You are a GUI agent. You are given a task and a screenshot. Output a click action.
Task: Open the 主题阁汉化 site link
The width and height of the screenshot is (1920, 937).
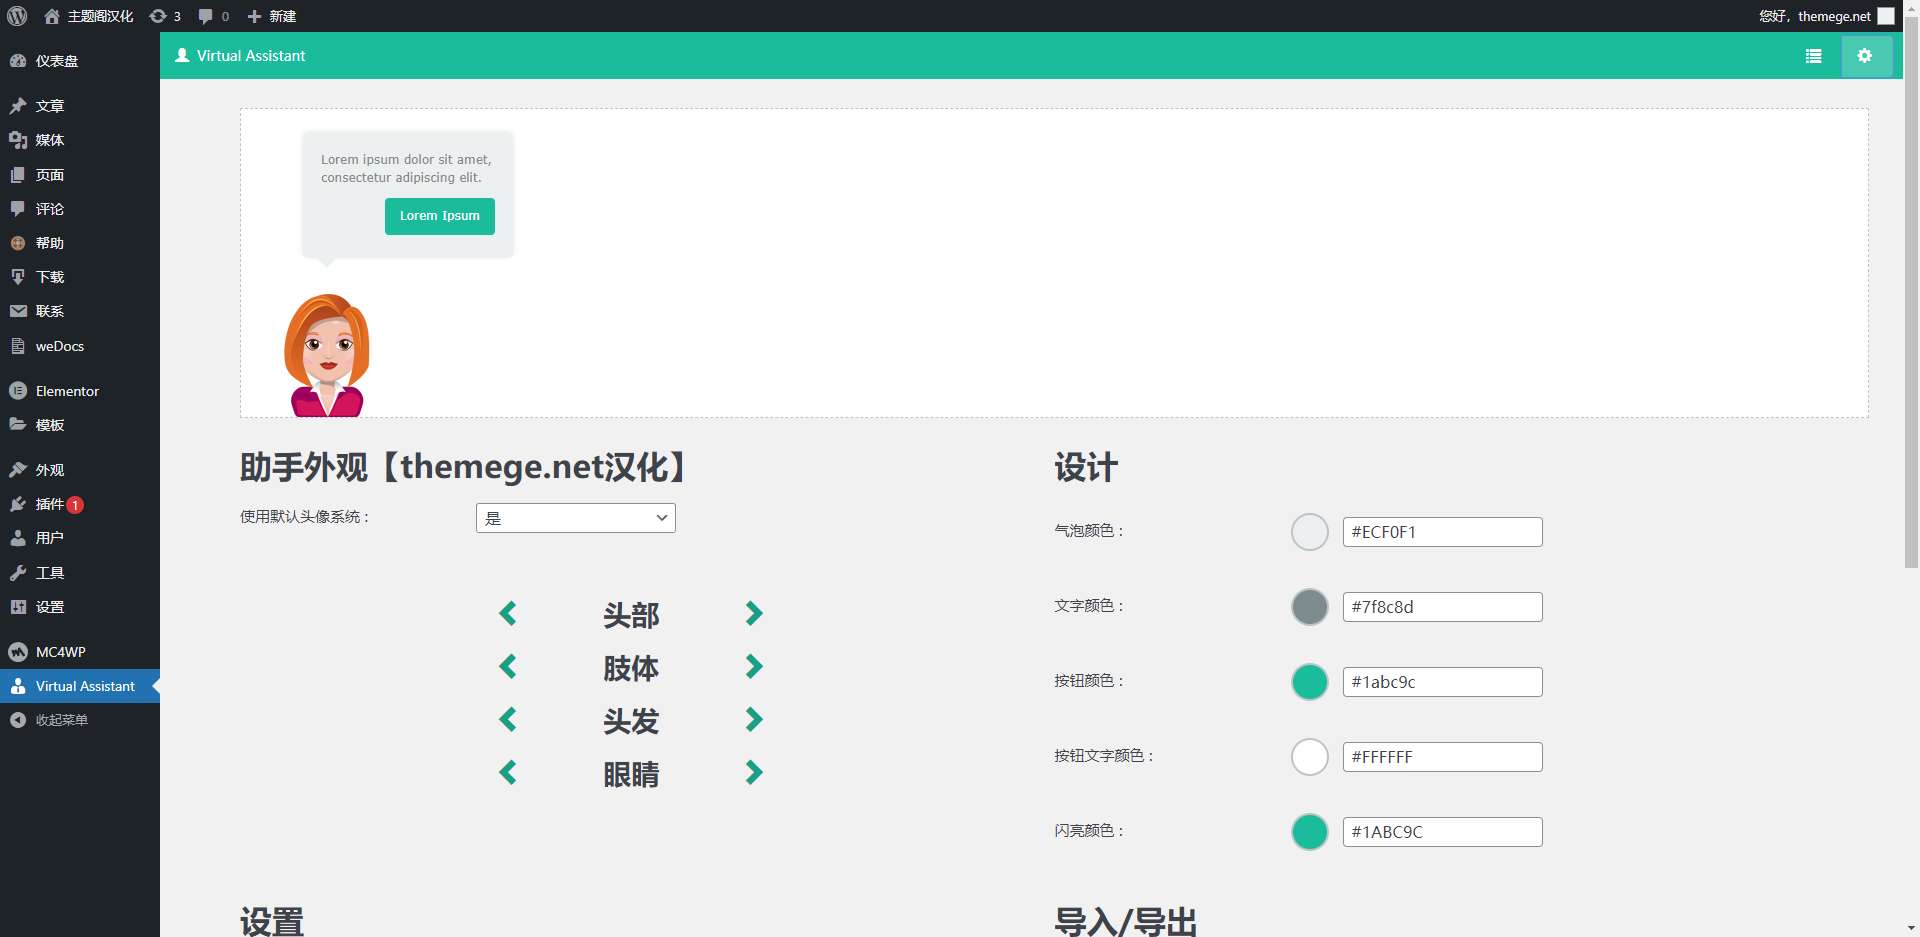[x=89, y=16]
